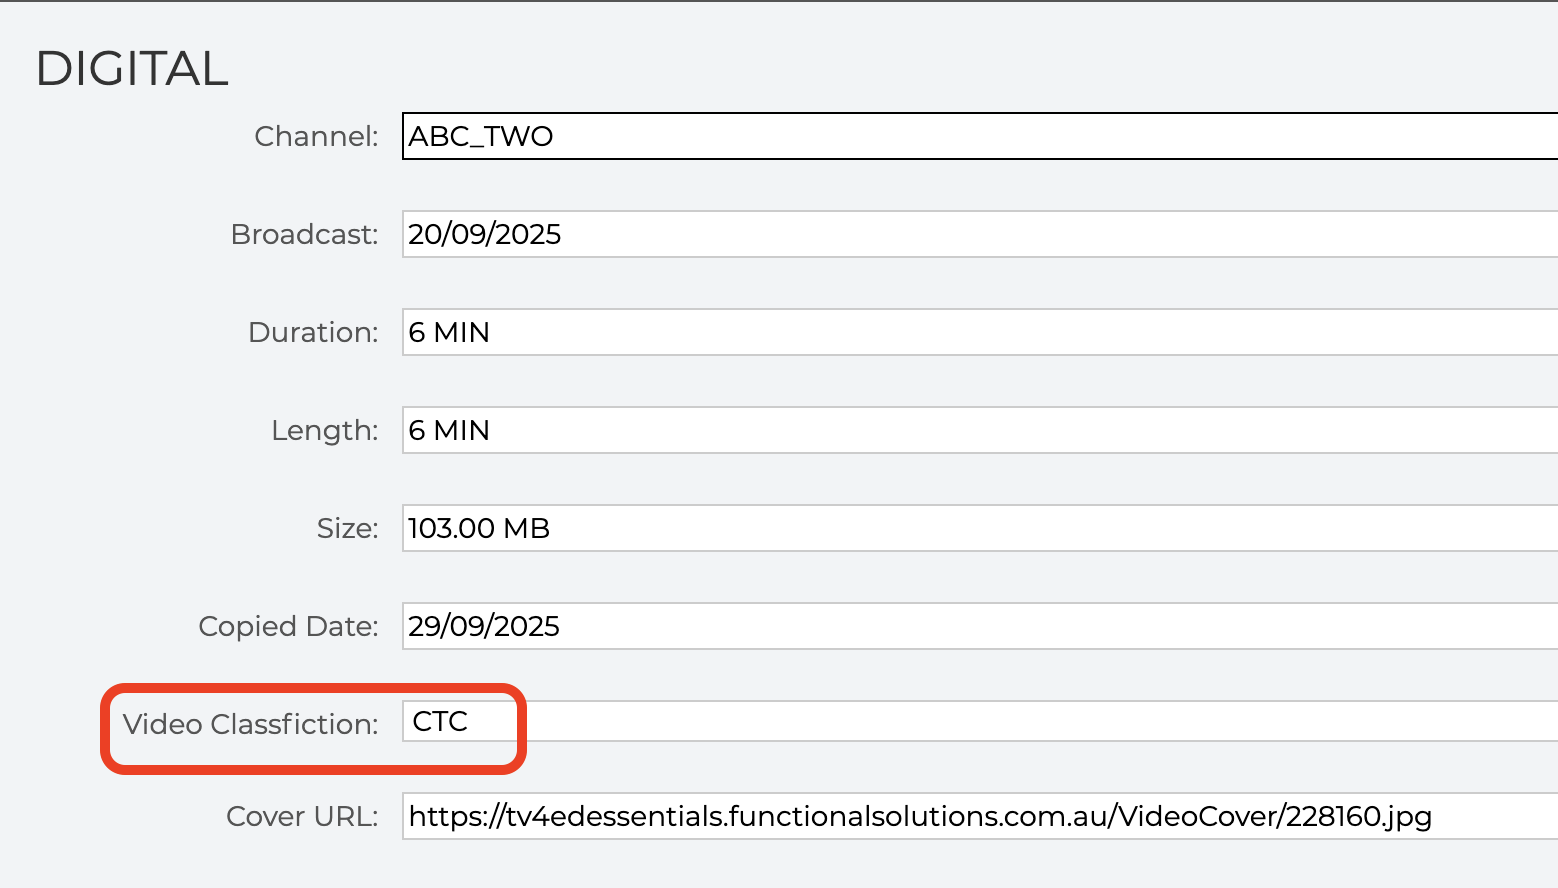Click the Size field showing 103.00 MB
1558x888 pixels.
(x=980, y=528)
